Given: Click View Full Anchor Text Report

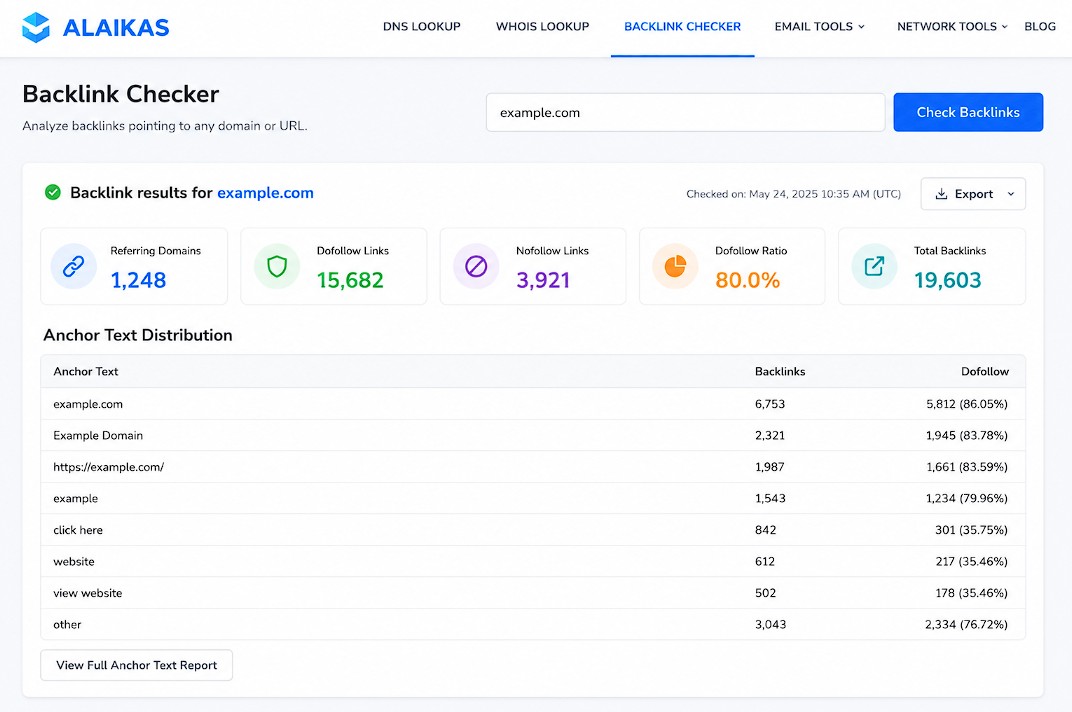Looking at the screenshot, I should [x=137, y=665].
